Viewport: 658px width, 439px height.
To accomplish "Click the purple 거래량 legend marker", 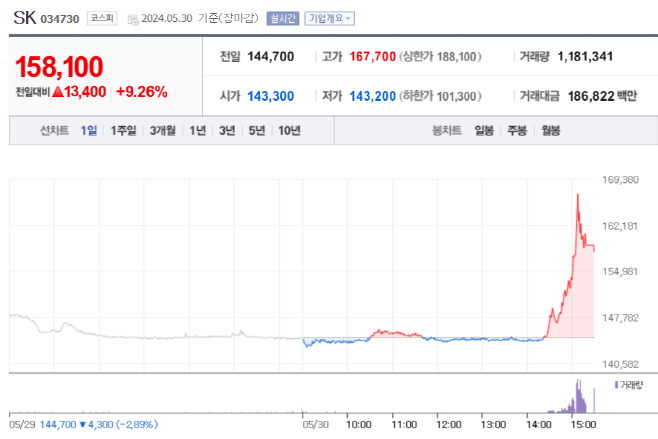I will tap(616, 384).
